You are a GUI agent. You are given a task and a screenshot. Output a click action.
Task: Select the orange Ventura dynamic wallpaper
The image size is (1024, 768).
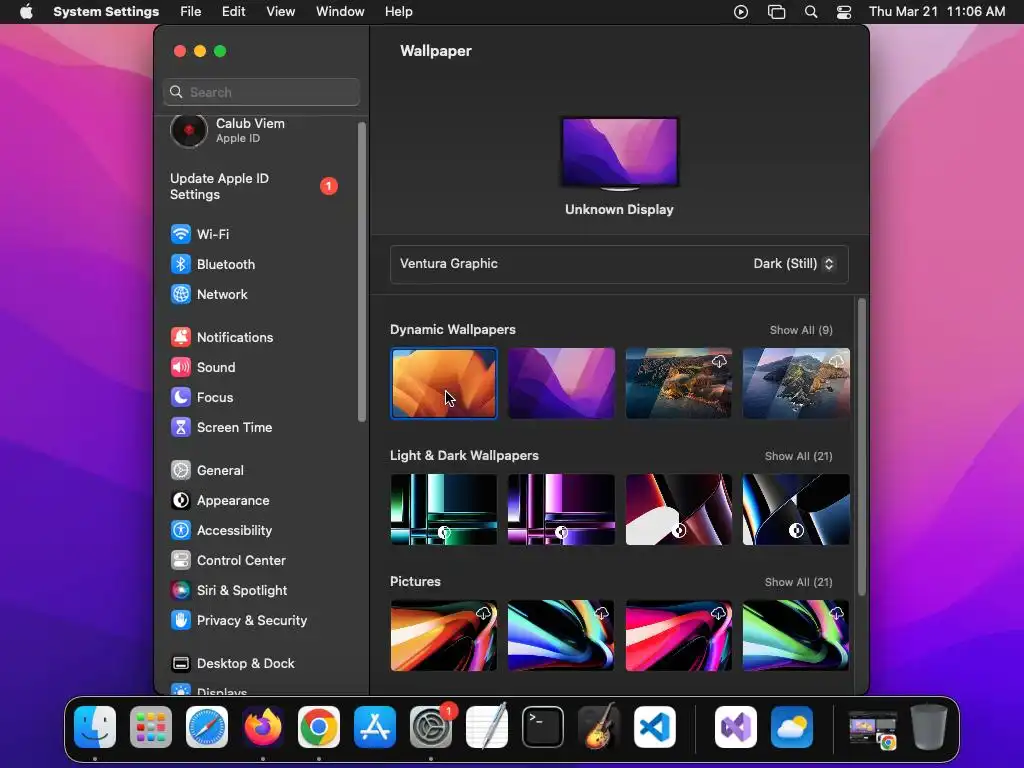(443, 383)
